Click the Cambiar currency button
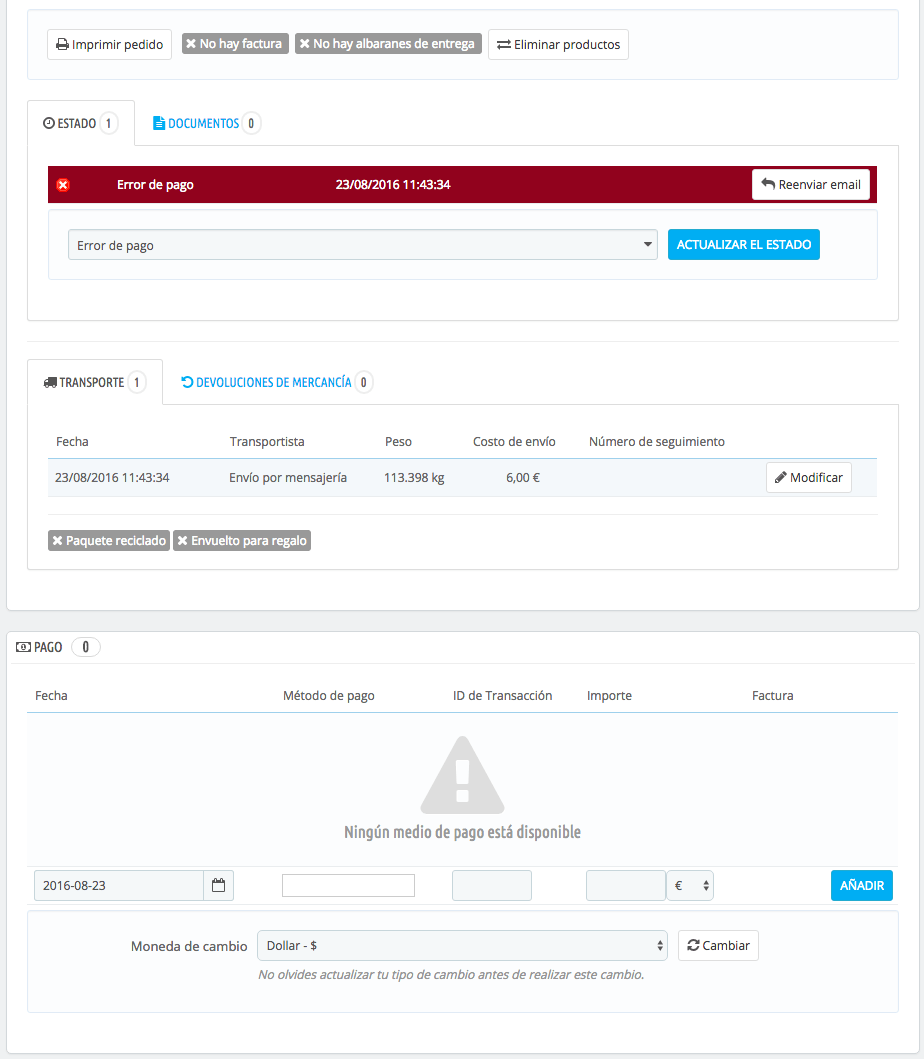The width and height of the screenshot is (924, 1059). point(718,946)
